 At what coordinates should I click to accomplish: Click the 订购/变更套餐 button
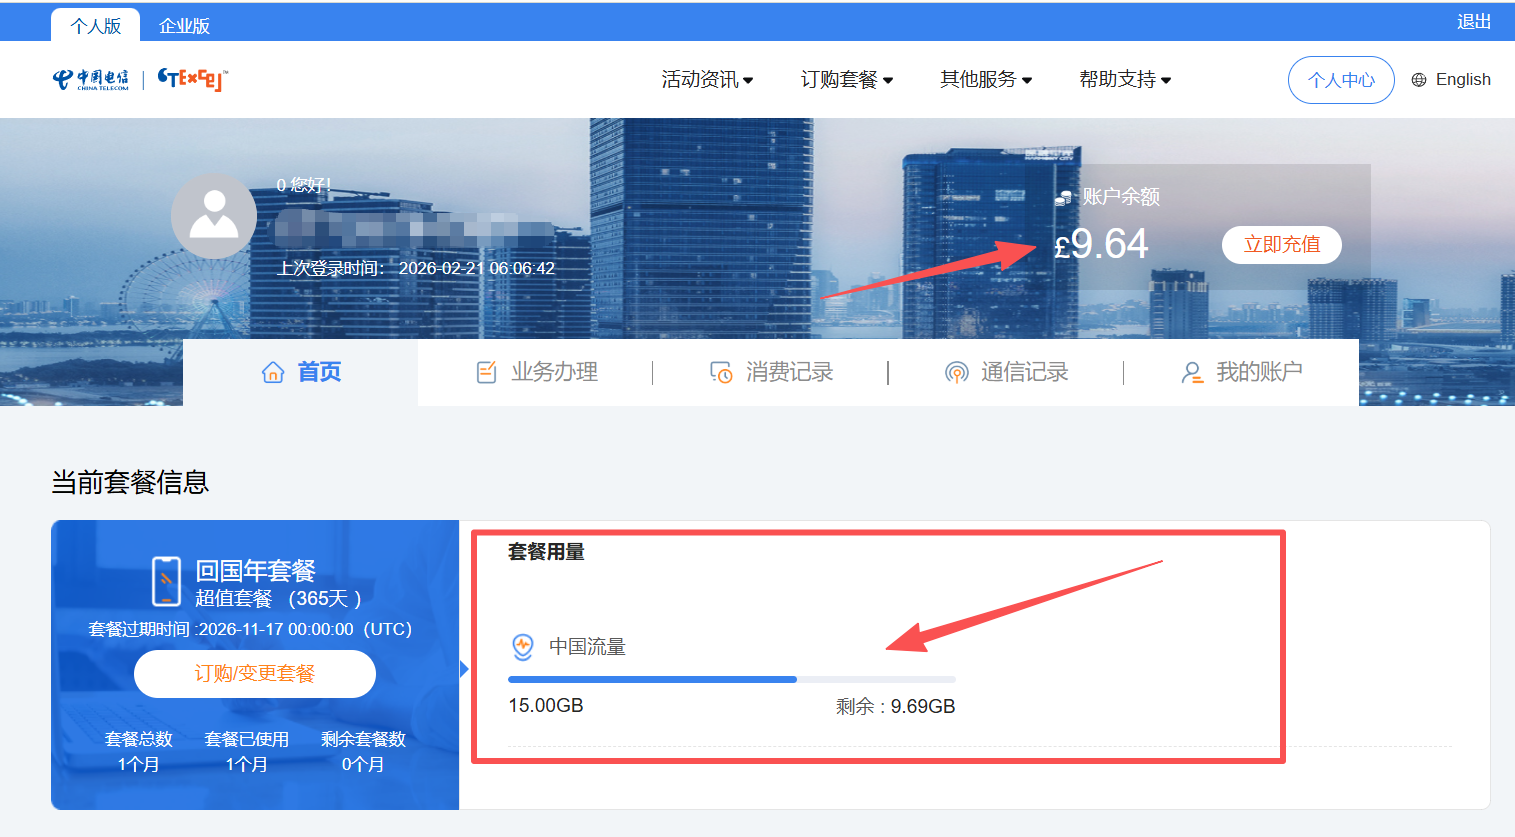[255, 674]
